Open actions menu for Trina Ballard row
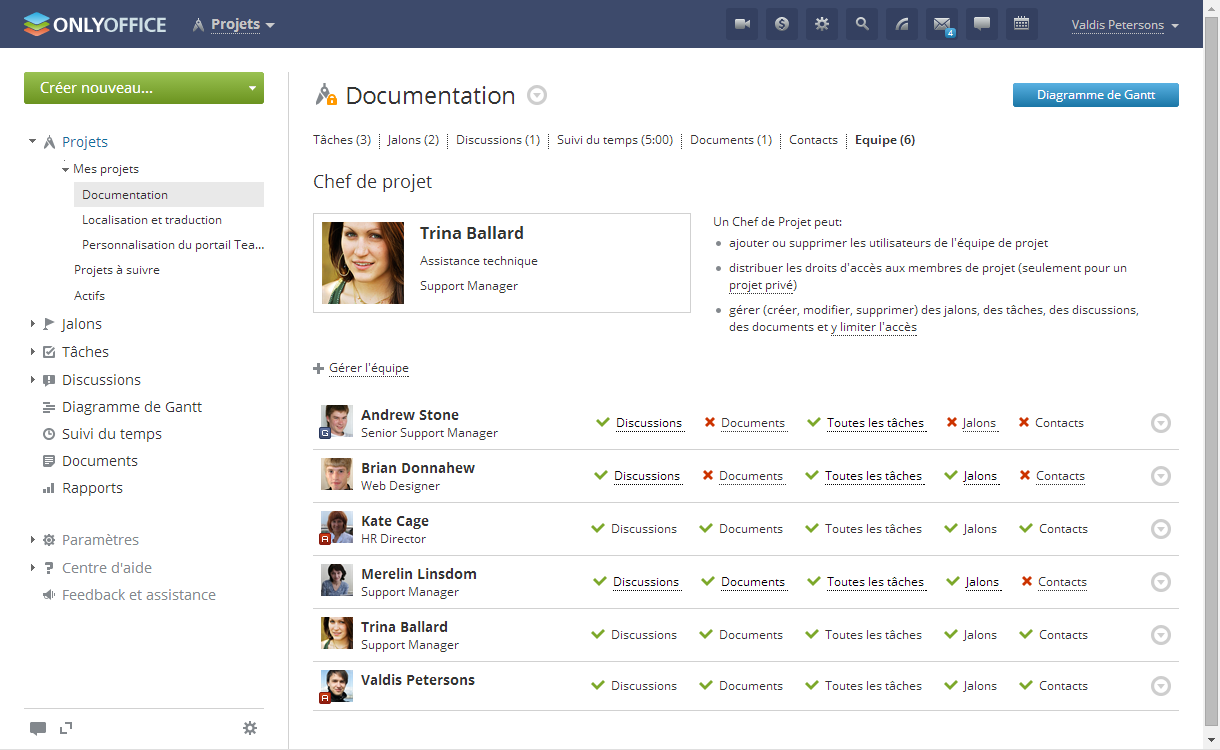The height and width of the screenshot is (750, 1220). point(1160,635)
